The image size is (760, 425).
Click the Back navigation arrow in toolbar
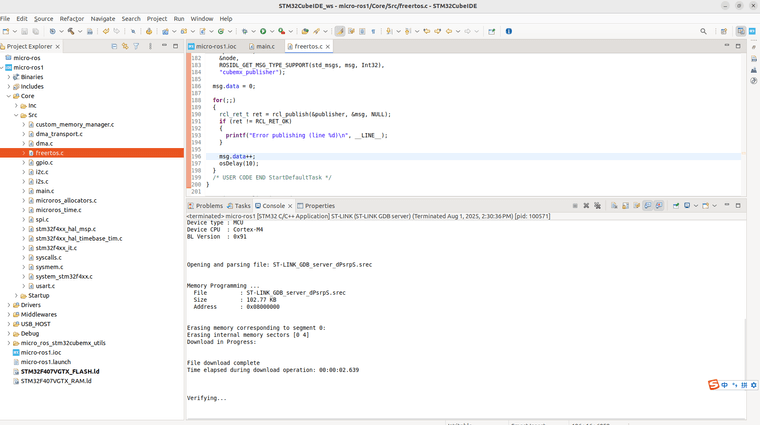449,31
